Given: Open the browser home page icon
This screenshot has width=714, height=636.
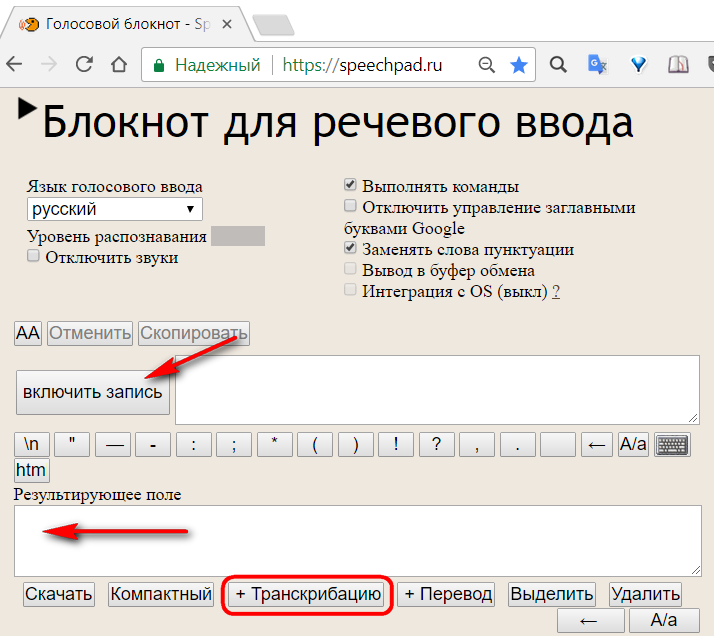Looking at the screenshot, I should 119,64.
